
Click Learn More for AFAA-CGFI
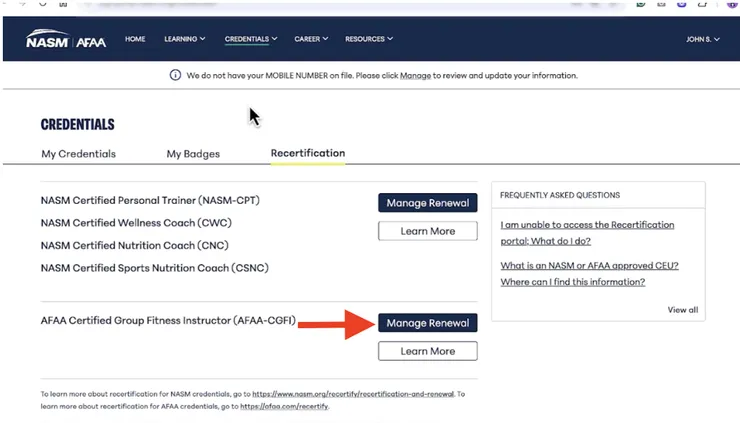tap(428, 351)
